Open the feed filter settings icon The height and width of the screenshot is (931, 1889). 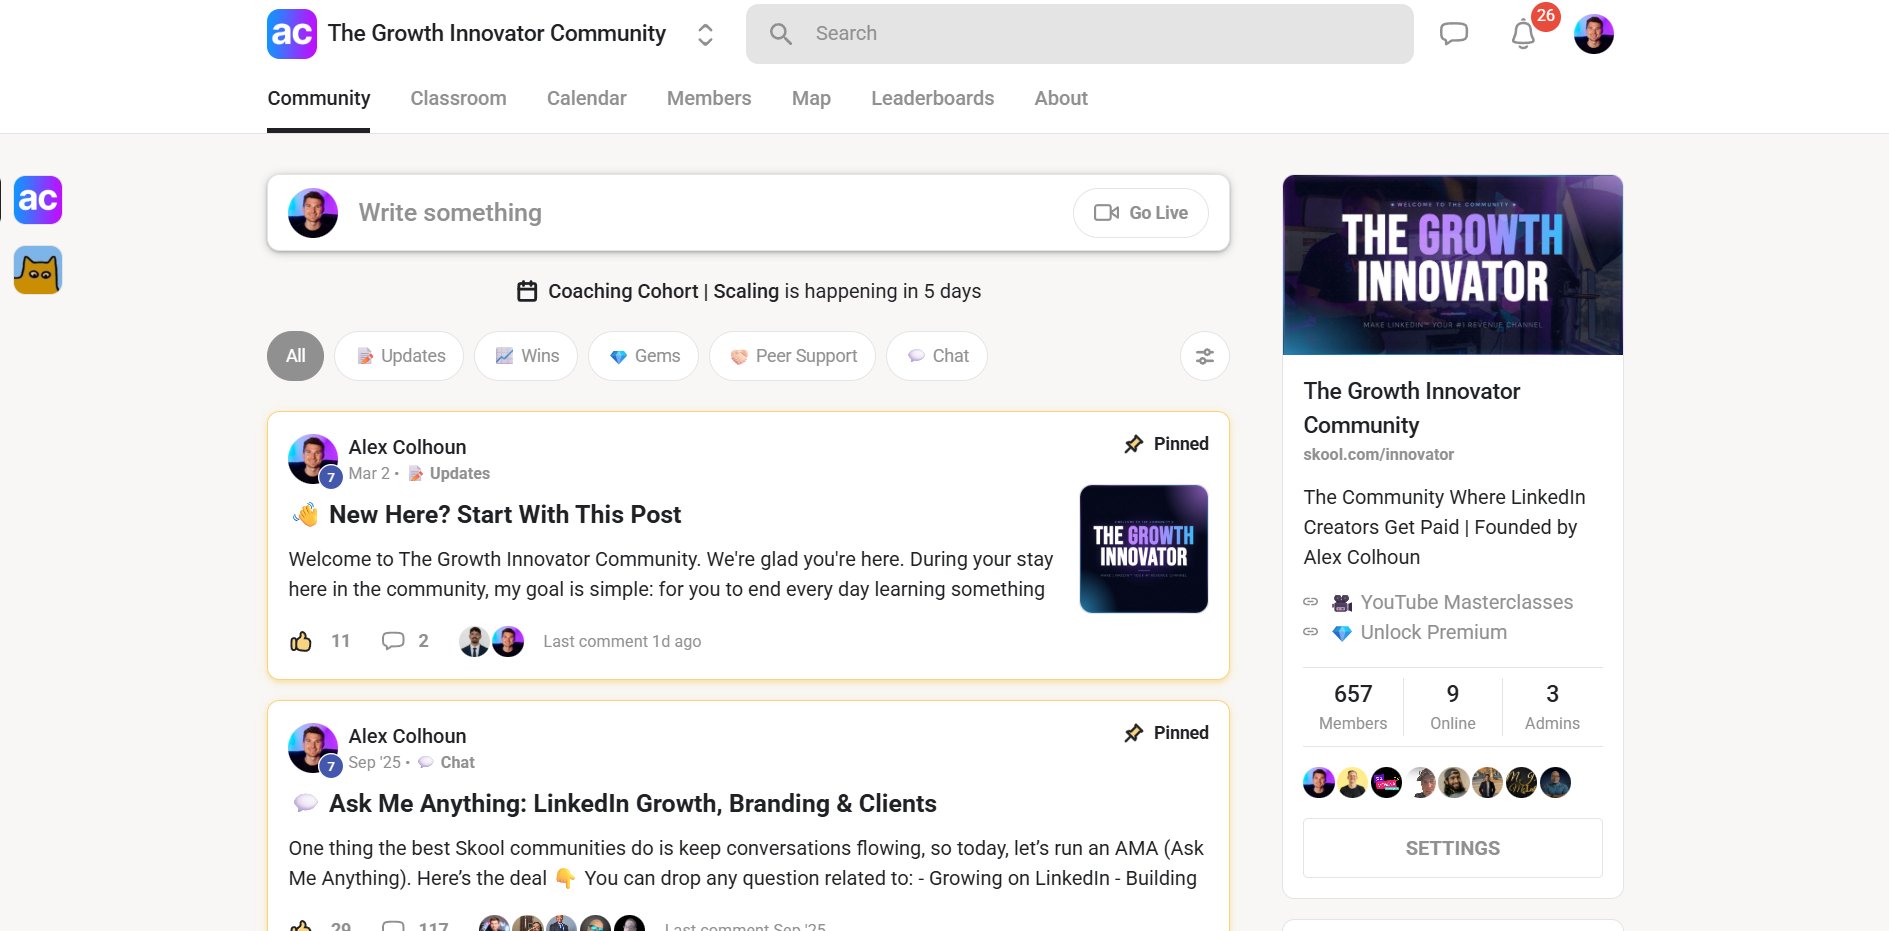pyautogui.click(x=1204, y=356)
